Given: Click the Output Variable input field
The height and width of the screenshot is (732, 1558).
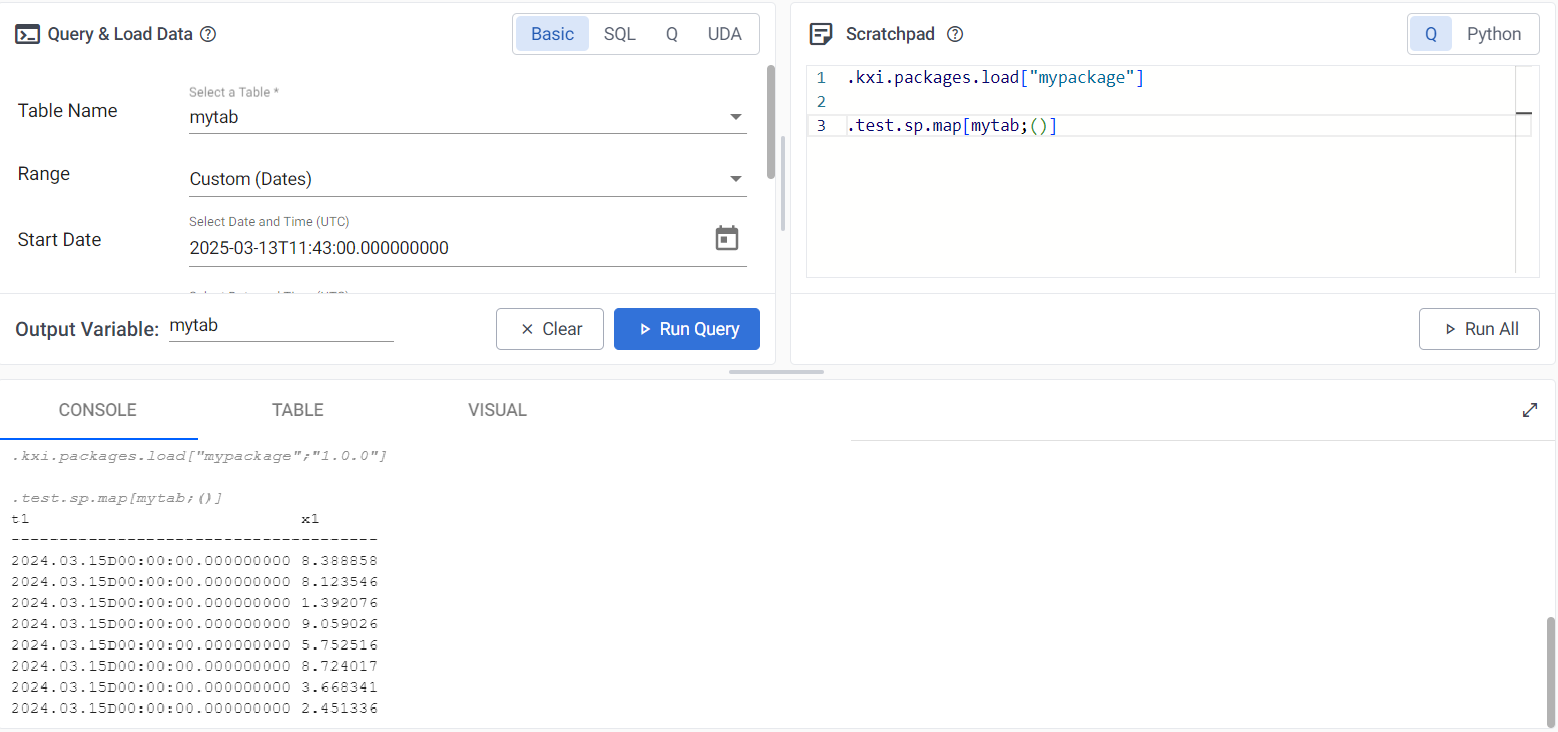Looking at the screenshot, I should point(280,326).
